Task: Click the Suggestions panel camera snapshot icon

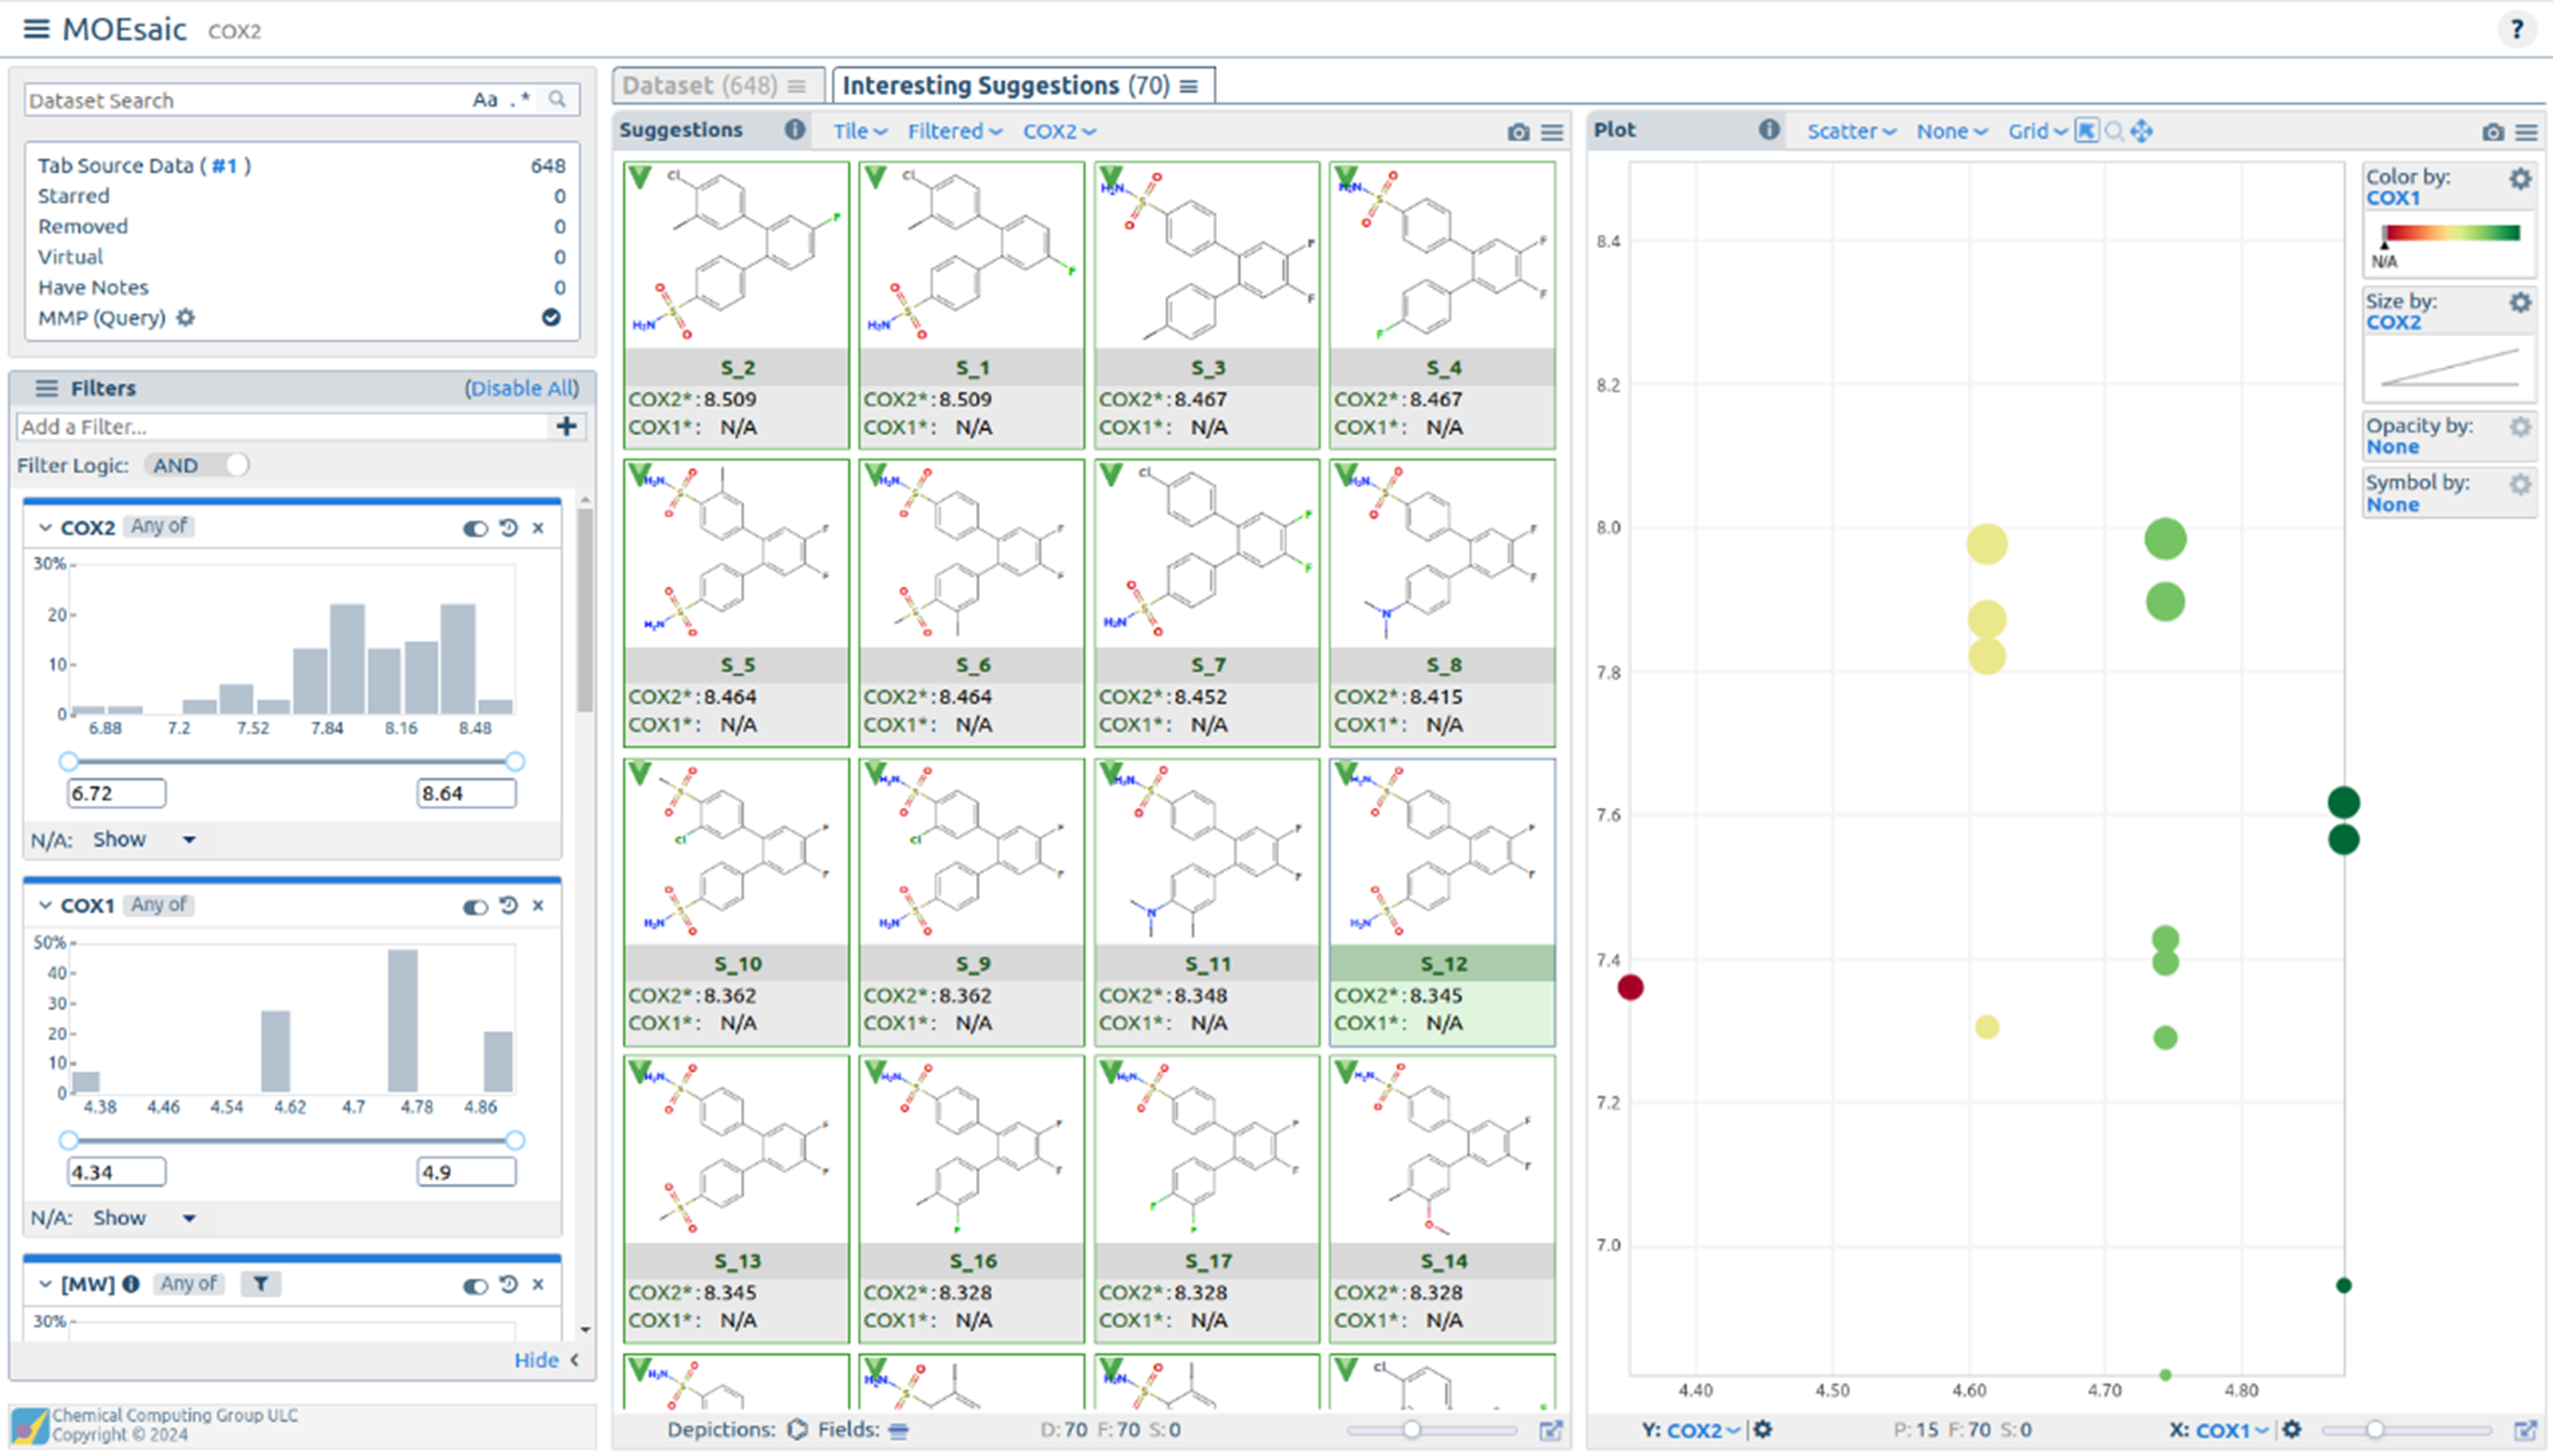Action: tap(1518, 132)
